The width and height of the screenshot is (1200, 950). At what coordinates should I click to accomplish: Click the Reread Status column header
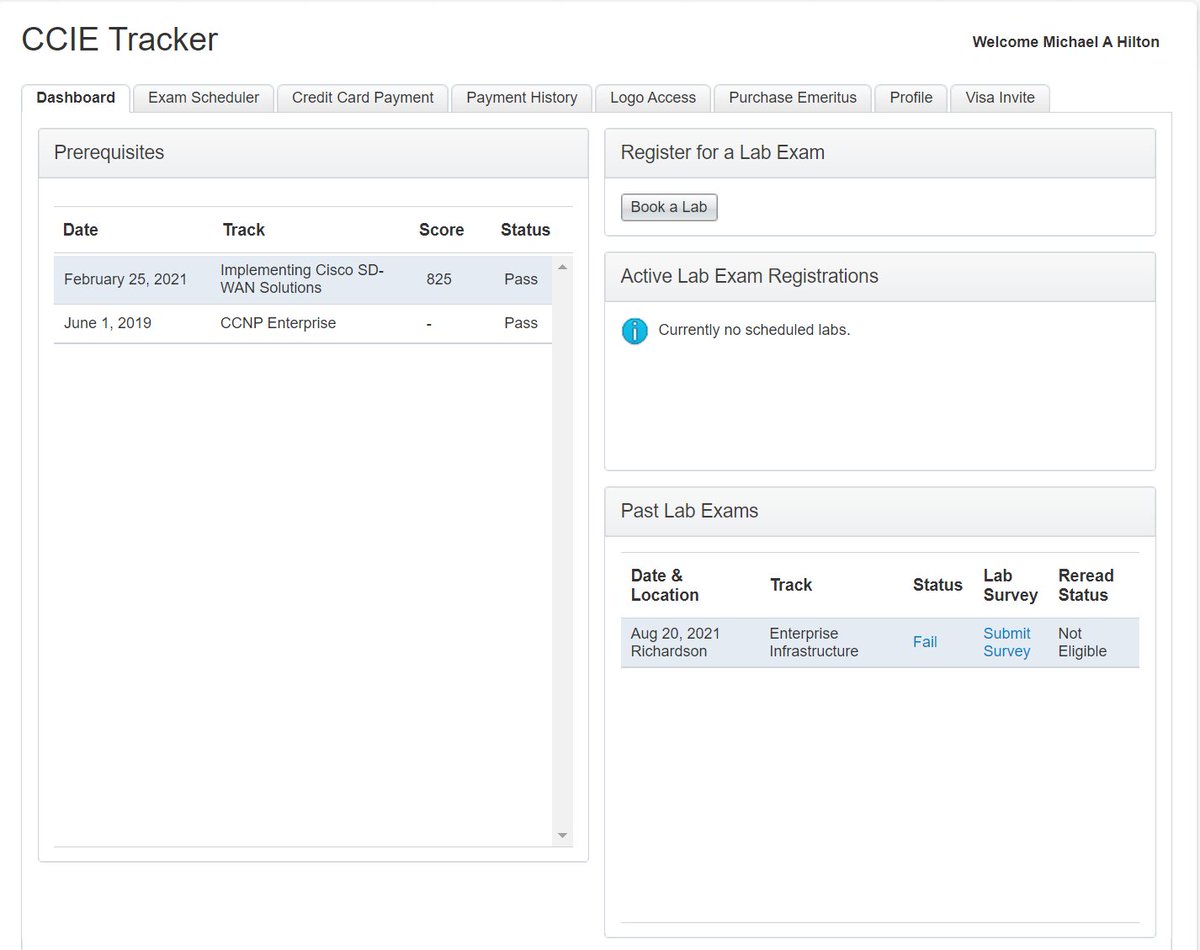[x=1086, y=585]
